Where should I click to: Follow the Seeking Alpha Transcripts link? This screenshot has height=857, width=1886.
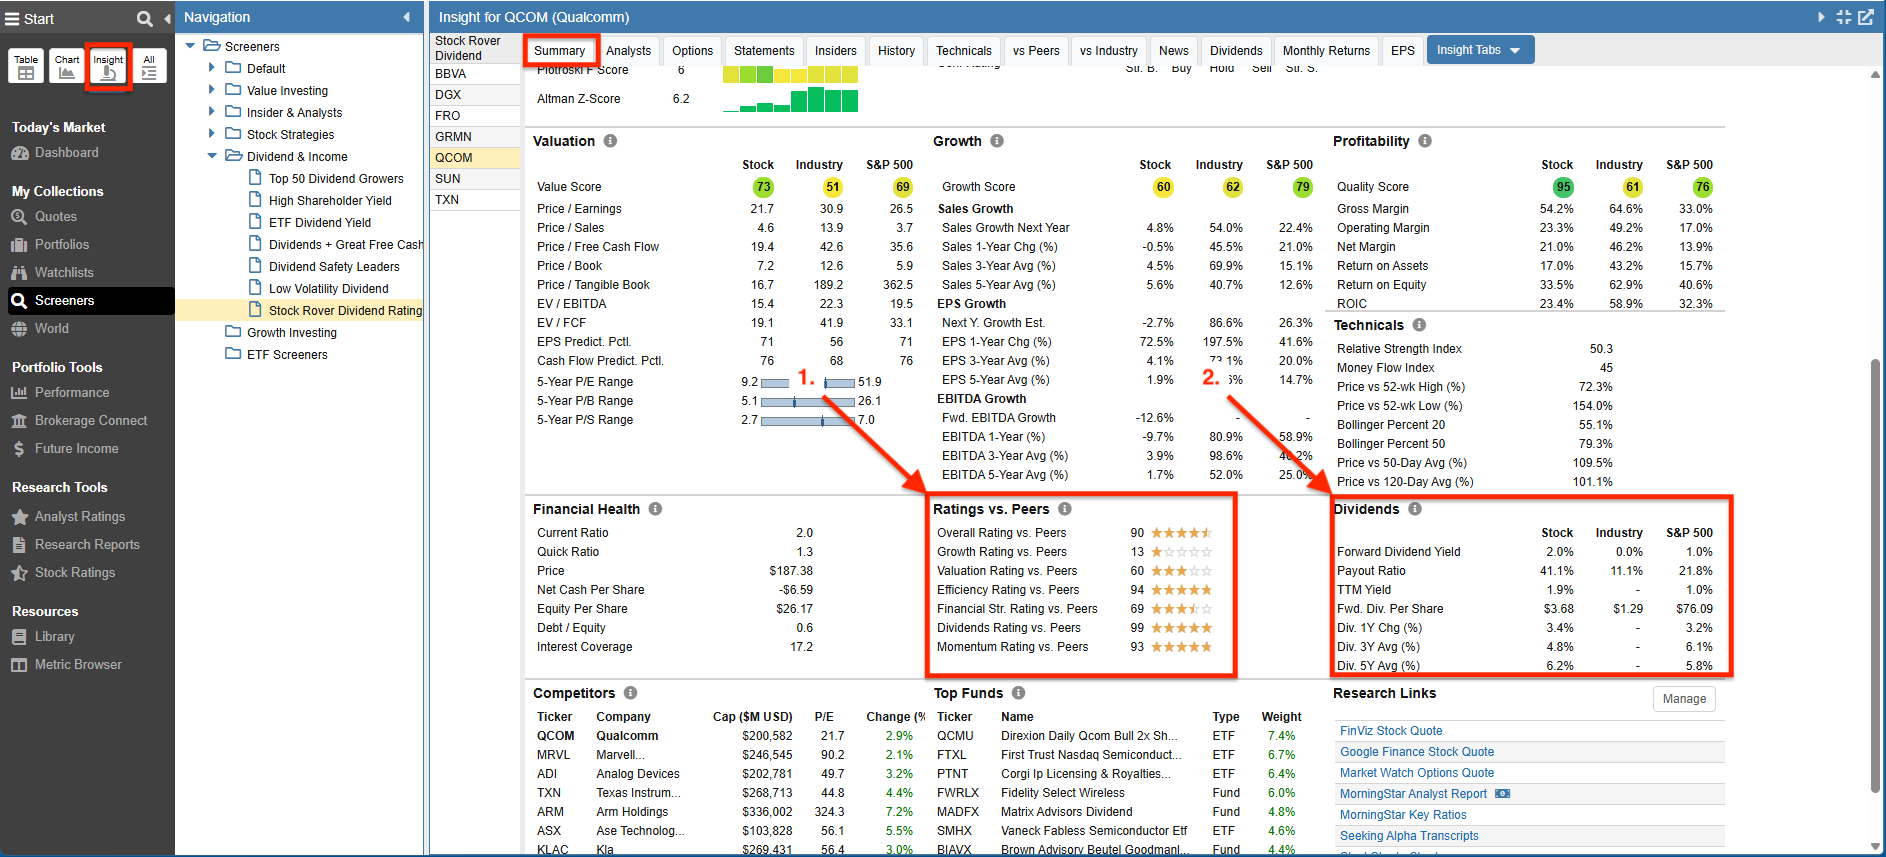[1409, 836]
